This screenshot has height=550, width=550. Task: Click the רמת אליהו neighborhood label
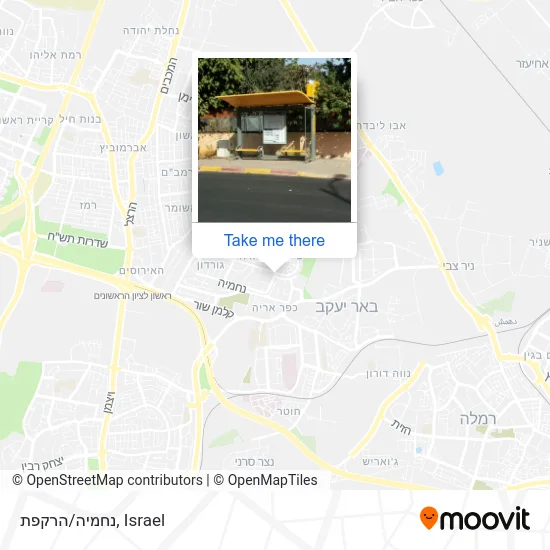point(55,55)
